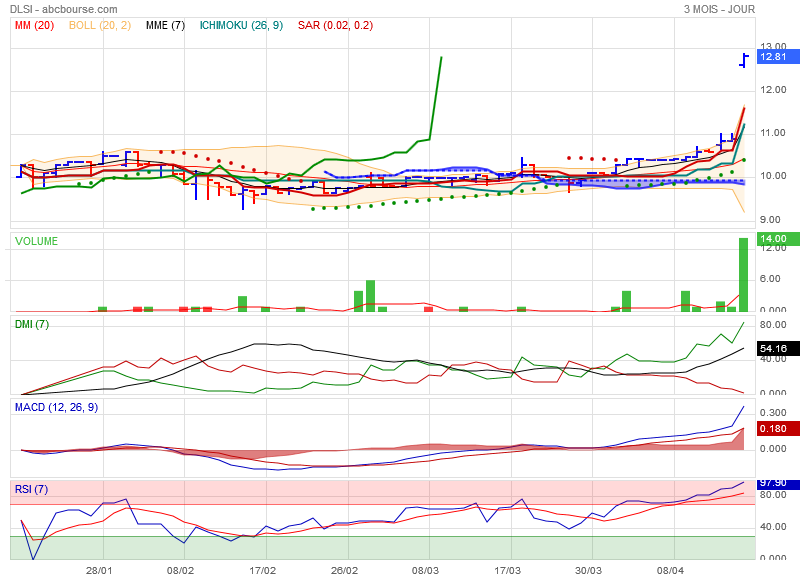Viewport: 800px width, 580px height.
Task: Click the 40.00 RSI axis label
Action: point(773,527)
